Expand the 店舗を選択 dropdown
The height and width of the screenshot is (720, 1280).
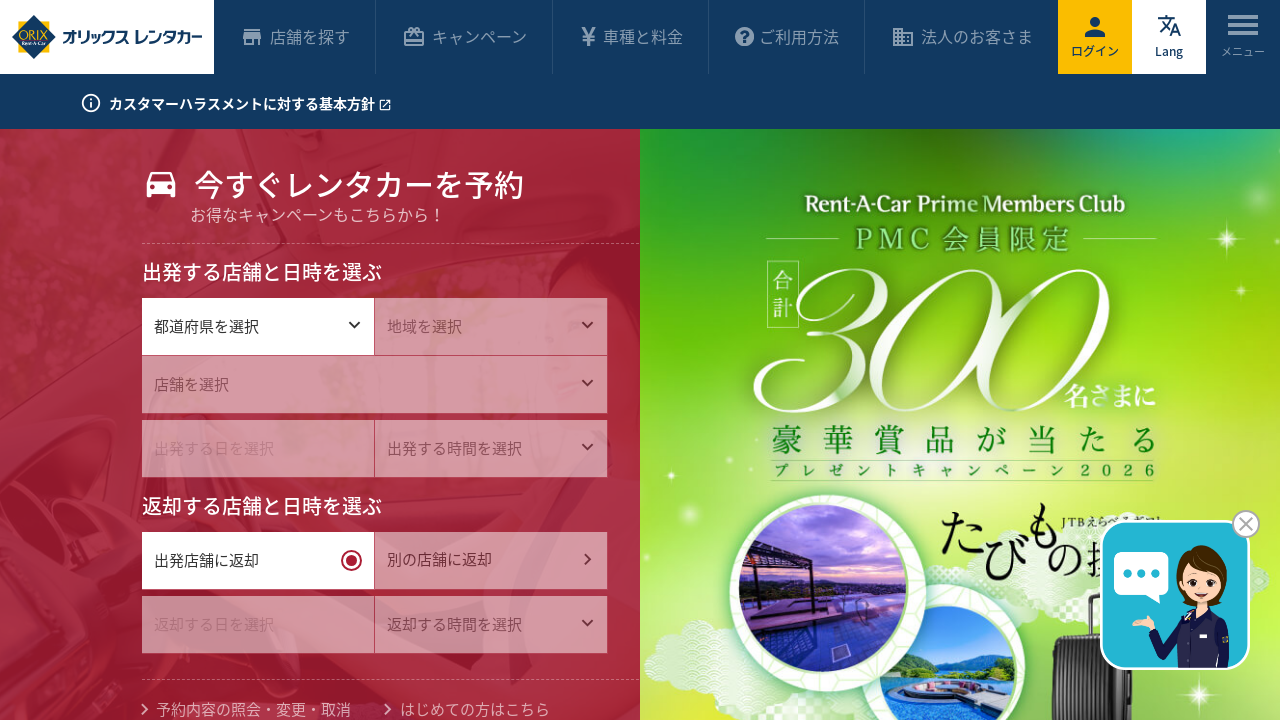pyautogui.click(x=374, y=384)
